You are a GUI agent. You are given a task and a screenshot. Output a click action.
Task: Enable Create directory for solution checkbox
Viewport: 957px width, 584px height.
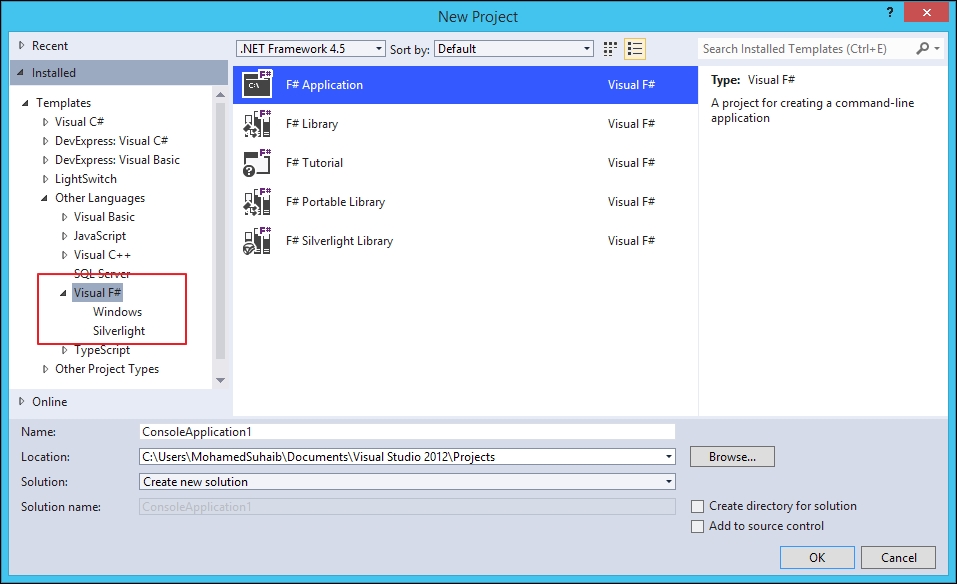[x=698, y=506]
